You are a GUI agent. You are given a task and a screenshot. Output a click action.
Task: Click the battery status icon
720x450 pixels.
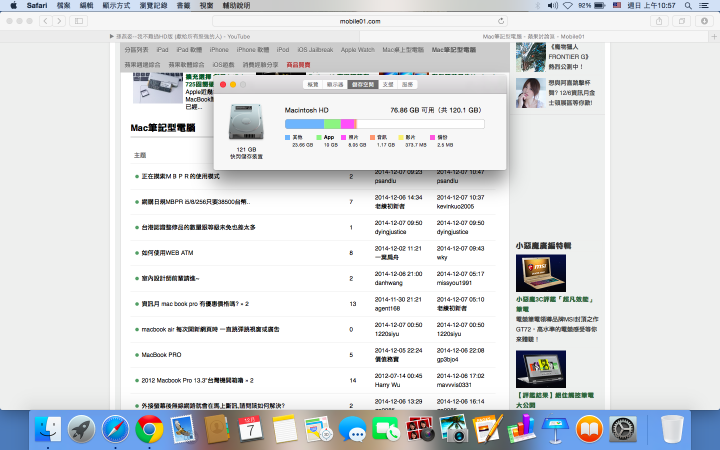(600, 6)
